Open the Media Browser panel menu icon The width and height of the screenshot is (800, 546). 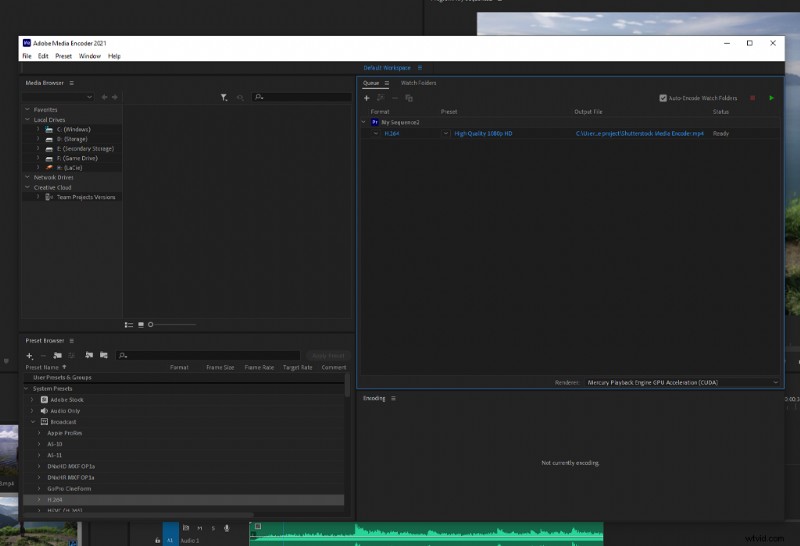pos(71,83)
